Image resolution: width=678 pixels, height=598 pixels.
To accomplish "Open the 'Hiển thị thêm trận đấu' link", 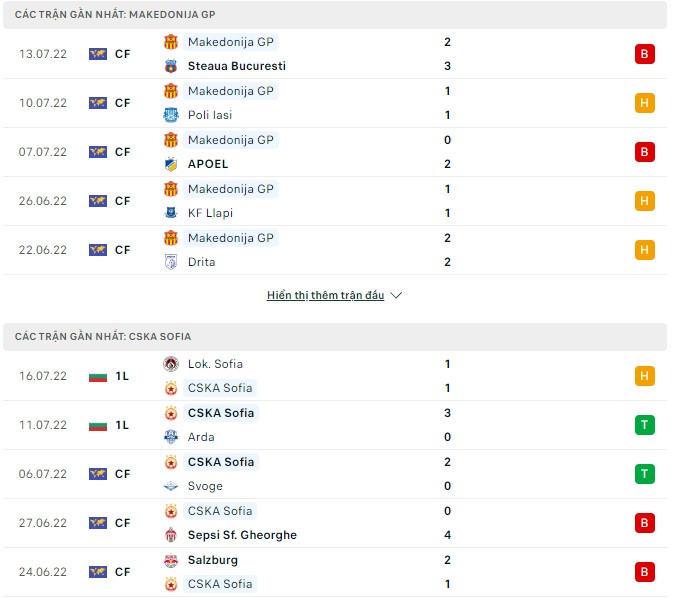I will pyautogui.click(x=326, y=296).
